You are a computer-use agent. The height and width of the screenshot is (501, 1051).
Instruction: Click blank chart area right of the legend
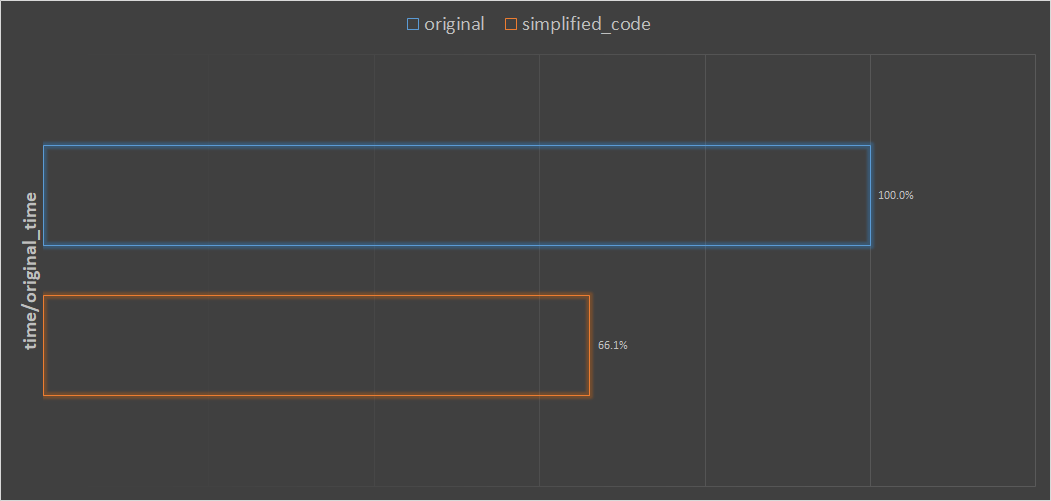point(850,25)
